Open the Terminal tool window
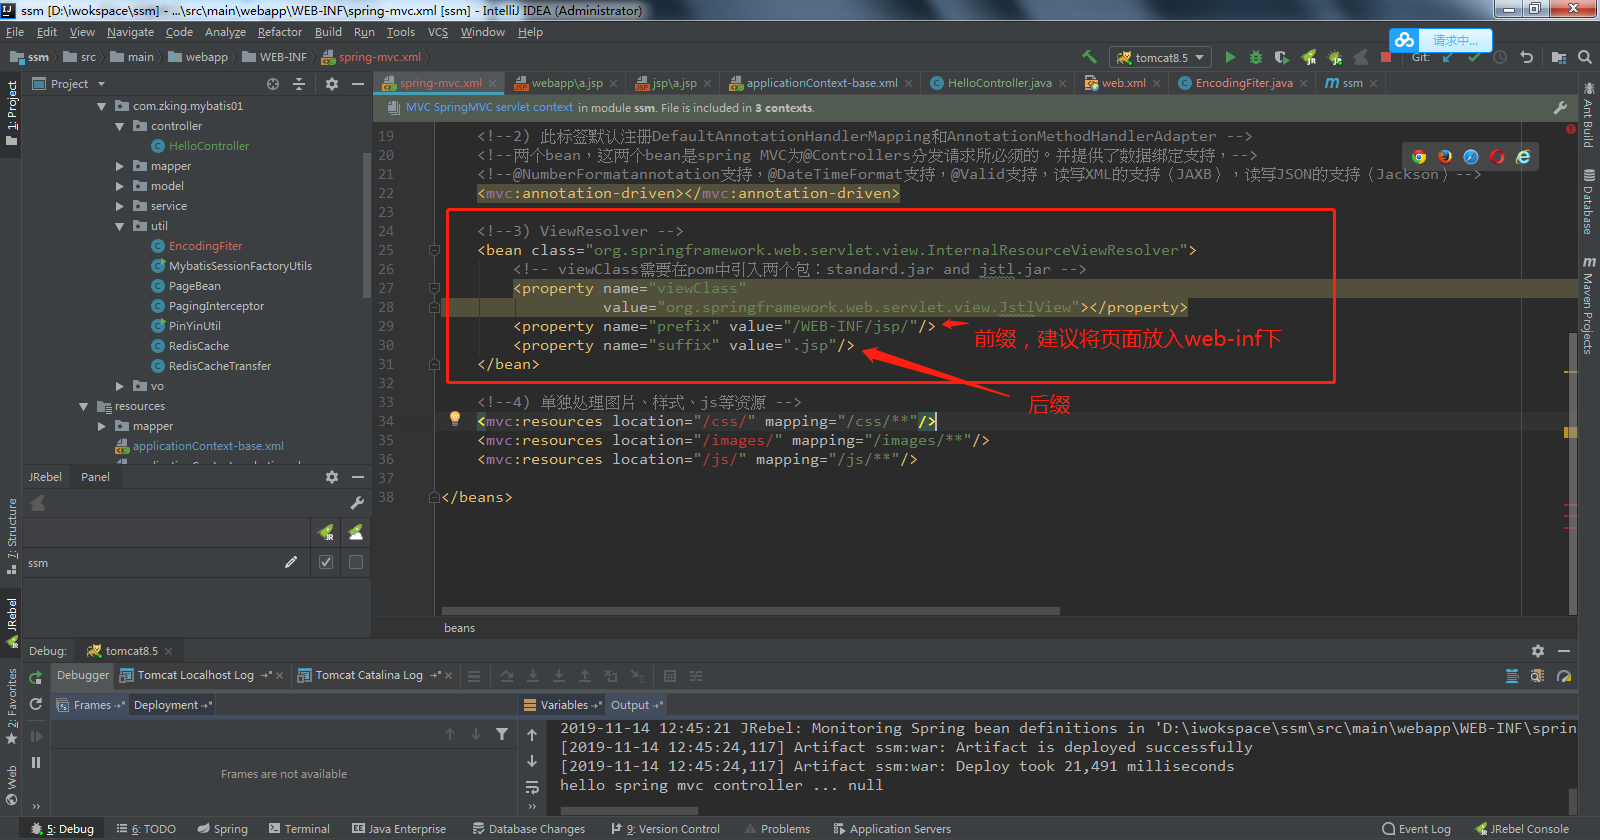Image resolution: width=1600 pixels, height=840 pixels. click(x=299, y=829)
